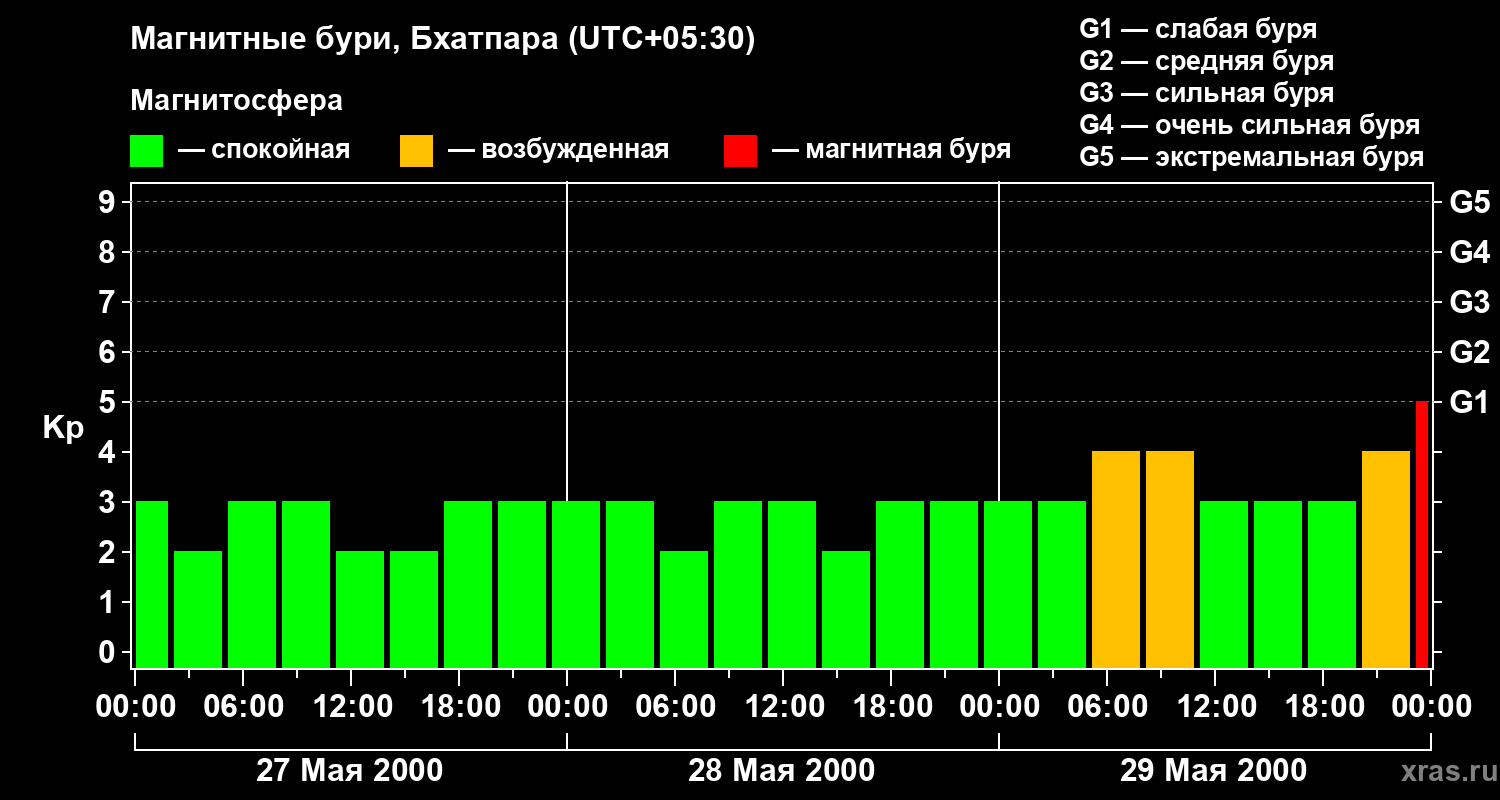
Task: Click the 'Магнитосфера' legend heading
Action: 236,101
